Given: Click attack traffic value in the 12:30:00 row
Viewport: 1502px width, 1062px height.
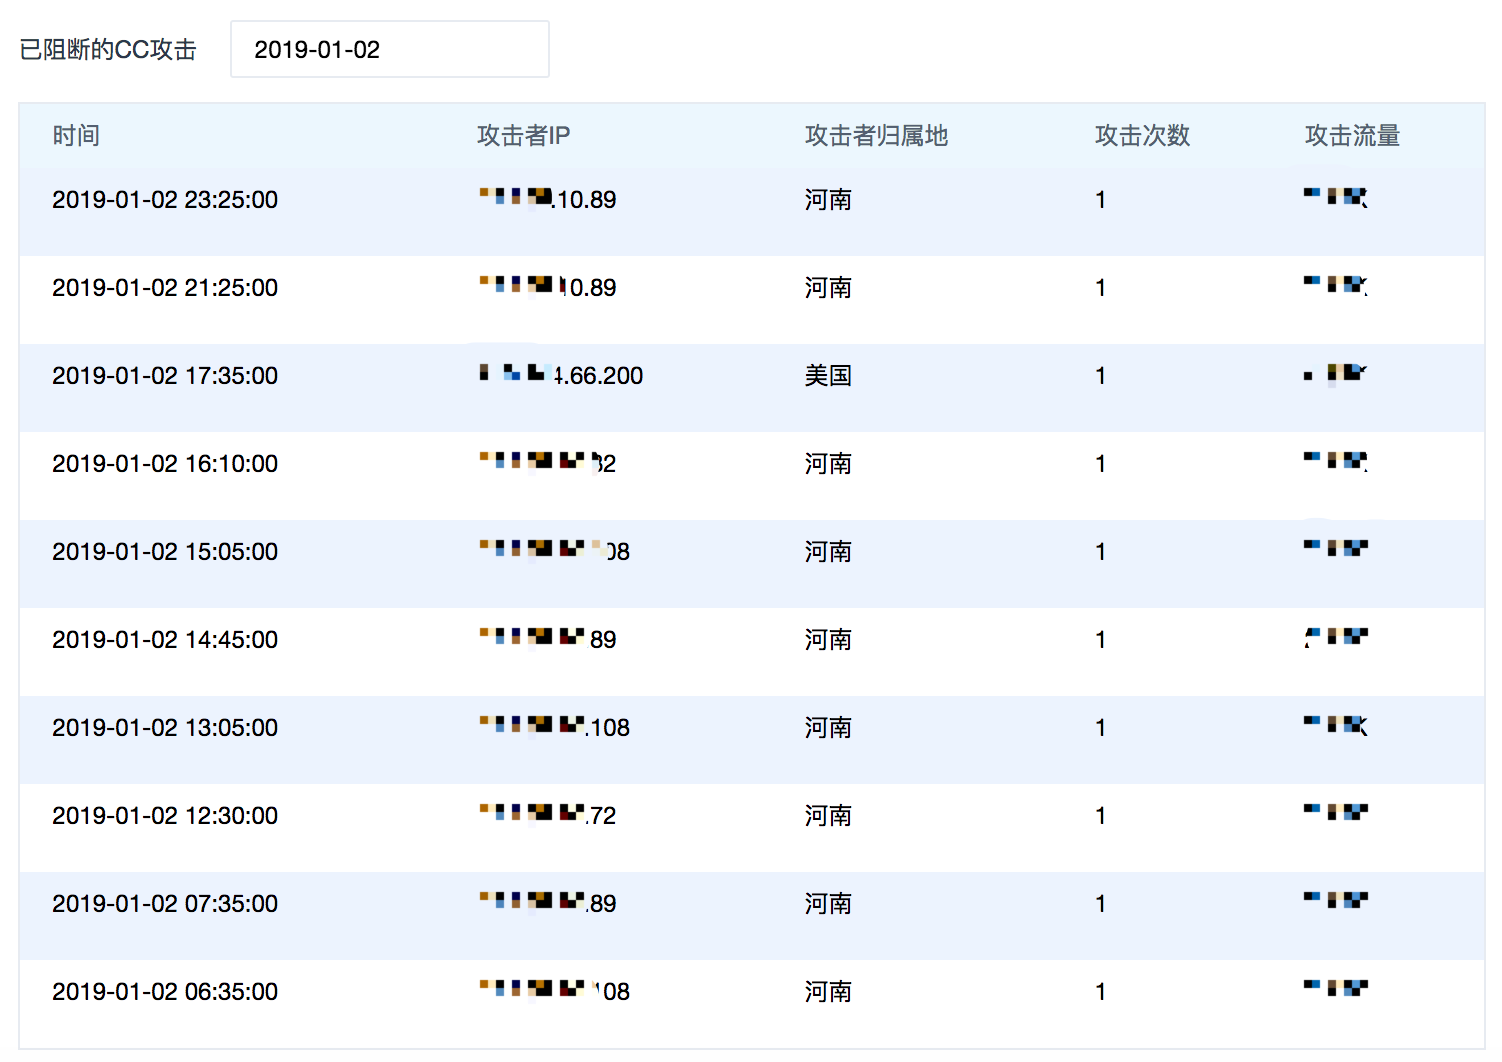Looking at the screenshot, I should click(x=1335, y=812).
